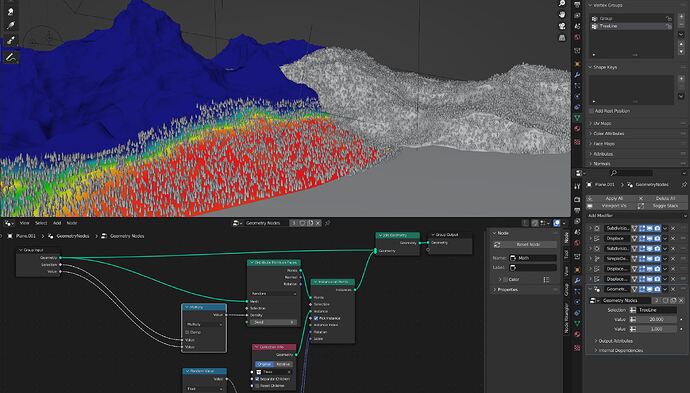Open Object Data green triangle tab in lower properties
This screenshot has width=690, height=393.
(x=577, y=323)
